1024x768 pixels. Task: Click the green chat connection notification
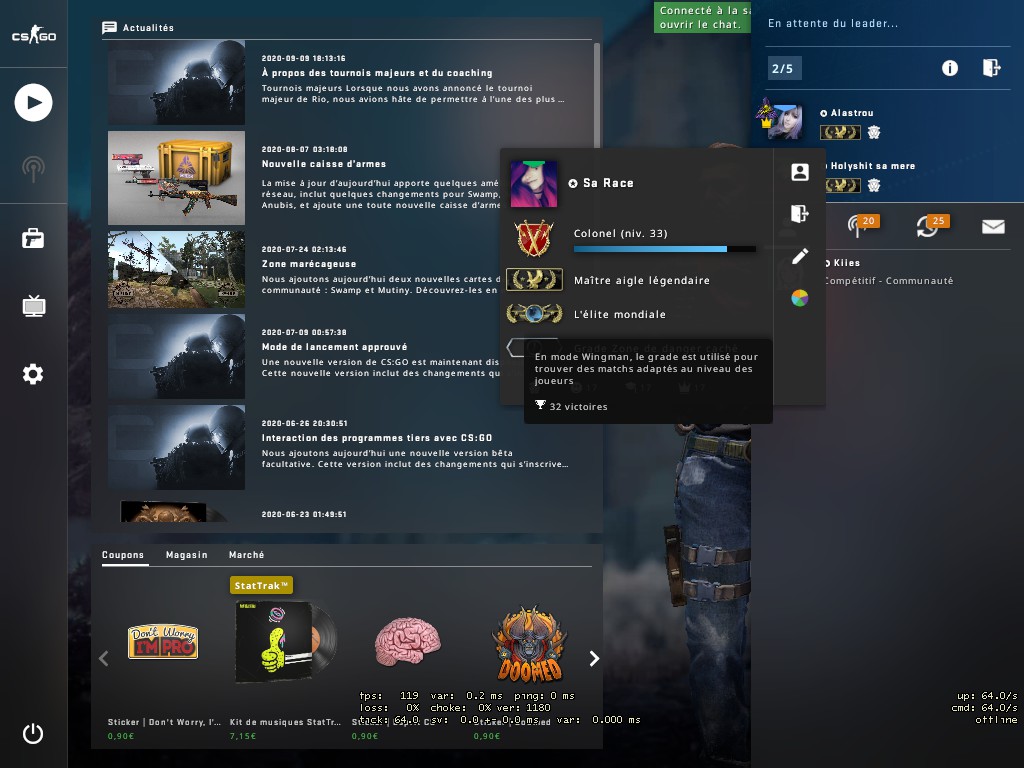click(702, 18)
